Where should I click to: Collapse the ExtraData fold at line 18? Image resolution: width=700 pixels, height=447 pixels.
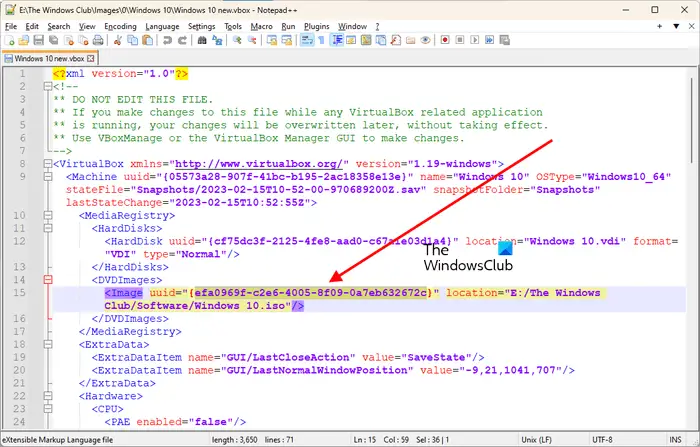(x=48, y=344)
